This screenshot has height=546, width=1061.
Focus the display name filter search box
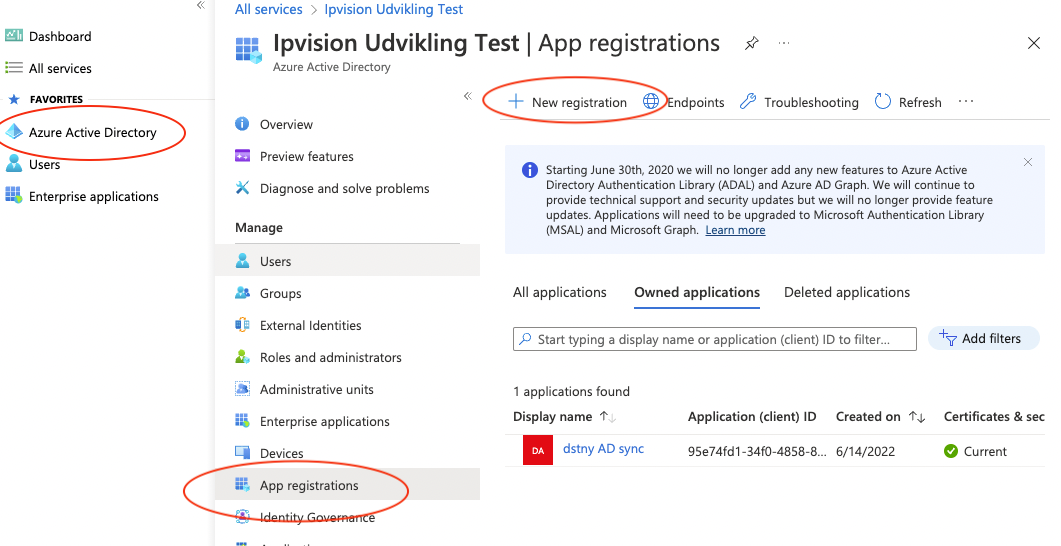pos(715,339)
